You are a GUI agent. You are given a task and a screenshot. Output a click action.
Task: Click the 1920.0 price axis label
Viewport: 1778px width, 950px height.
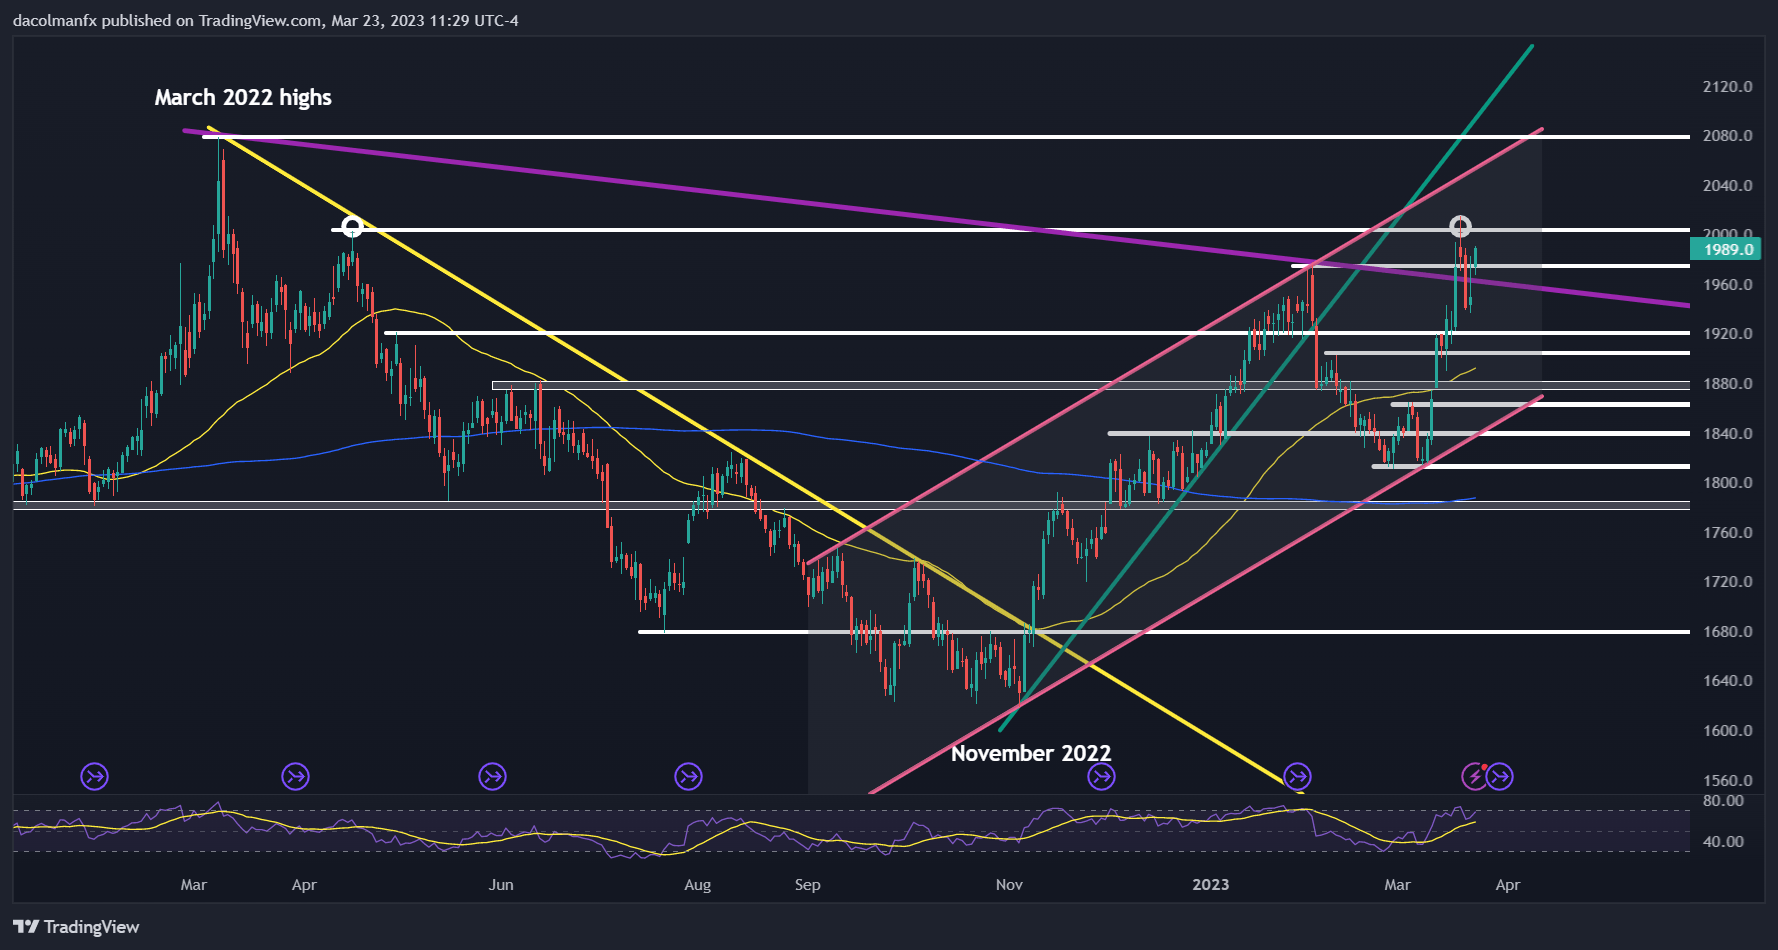pyautogui.click(x=1728, y=334)
